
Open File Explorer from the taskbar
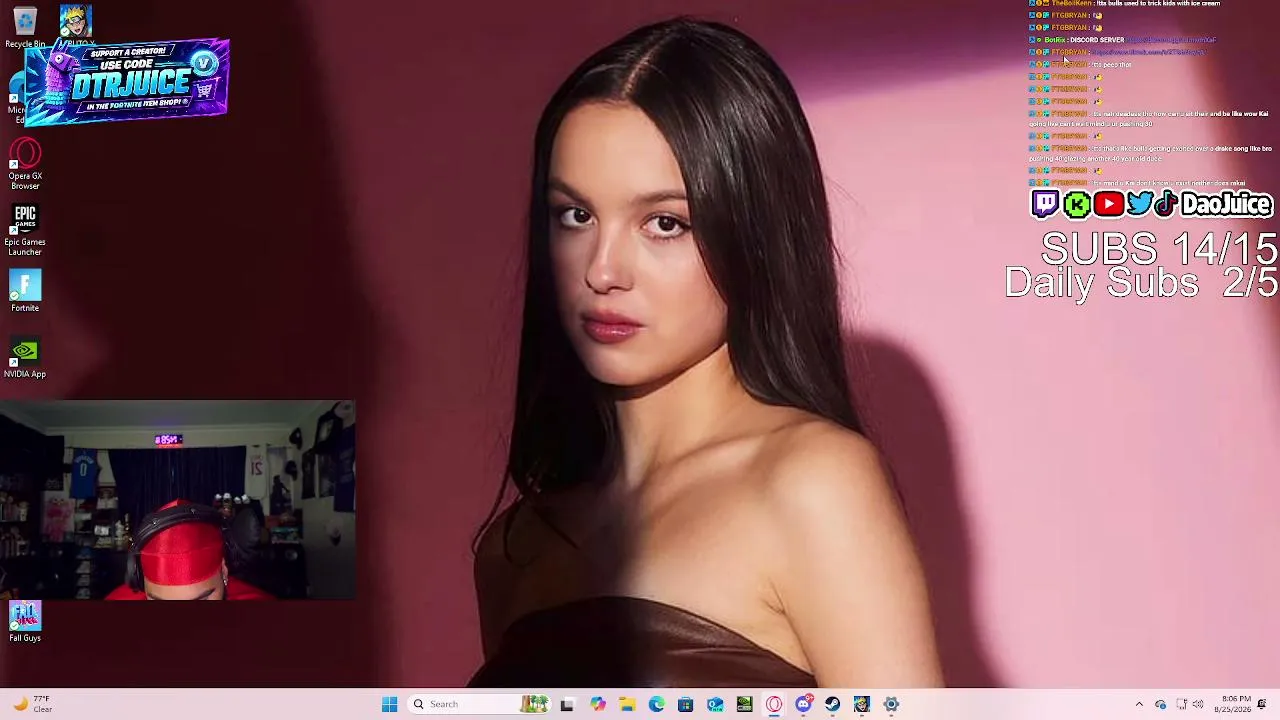click(x=627, y=704)
